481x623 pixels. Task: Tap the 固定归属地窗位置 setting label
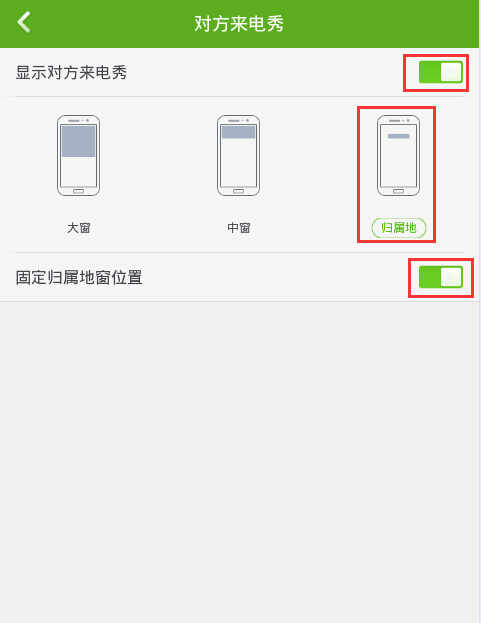[x=79, y=277]
